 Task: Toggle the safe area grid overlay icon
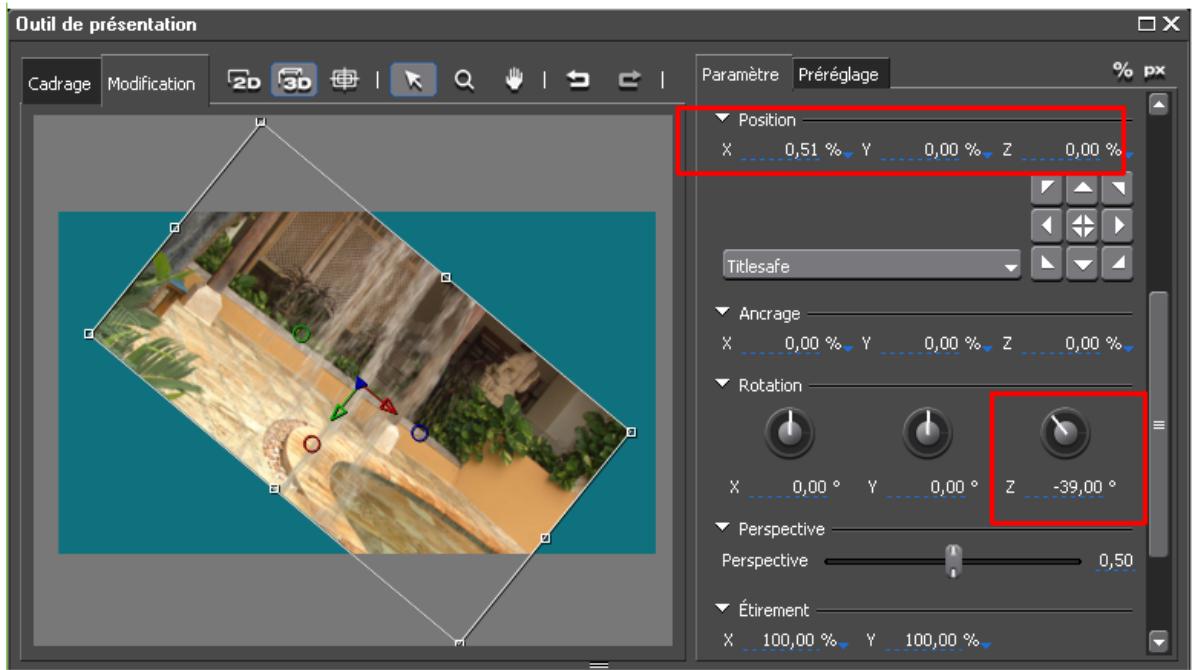(x=345, y=79)
